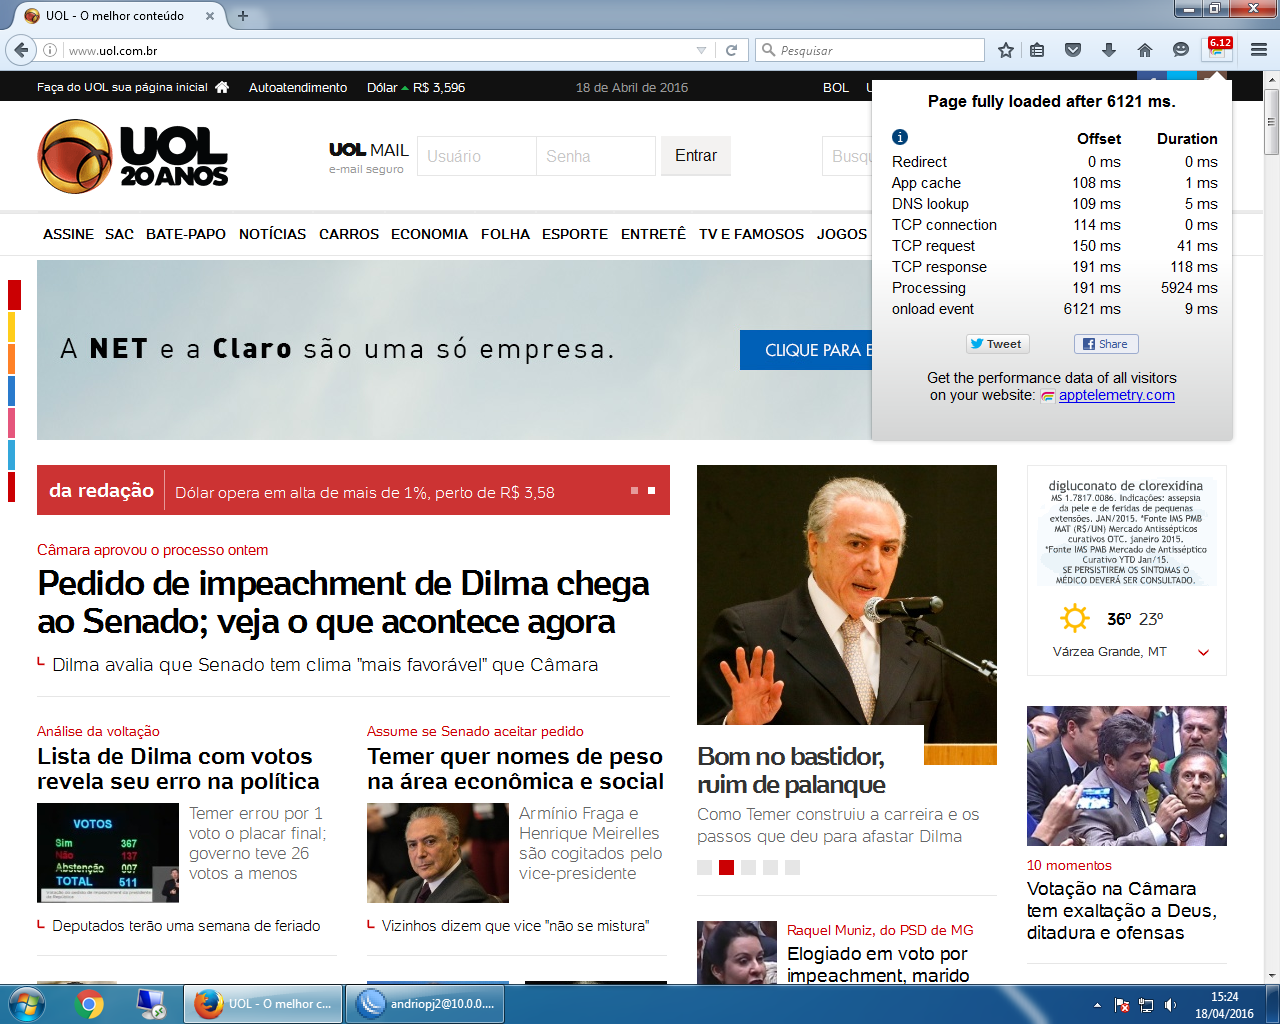Click the yellow side navigation strip
The image size is (1280, 1024).
(x=12, y=327)
